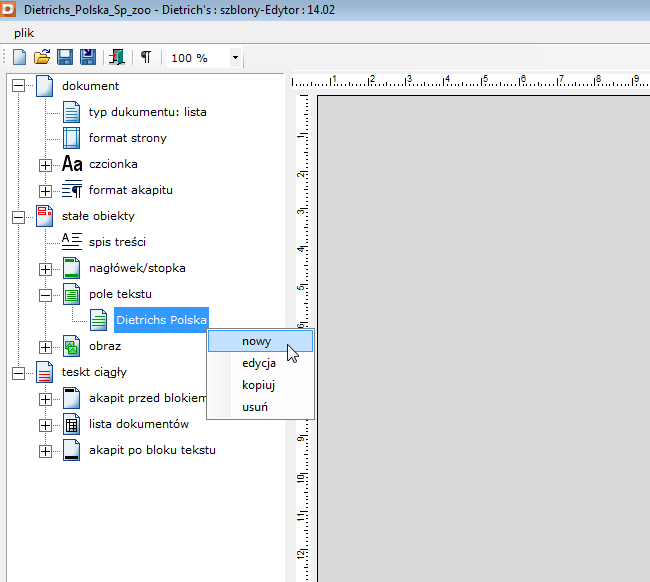Click kopiuj in the context menu
The image size is (650, 582).
(258, 385)
